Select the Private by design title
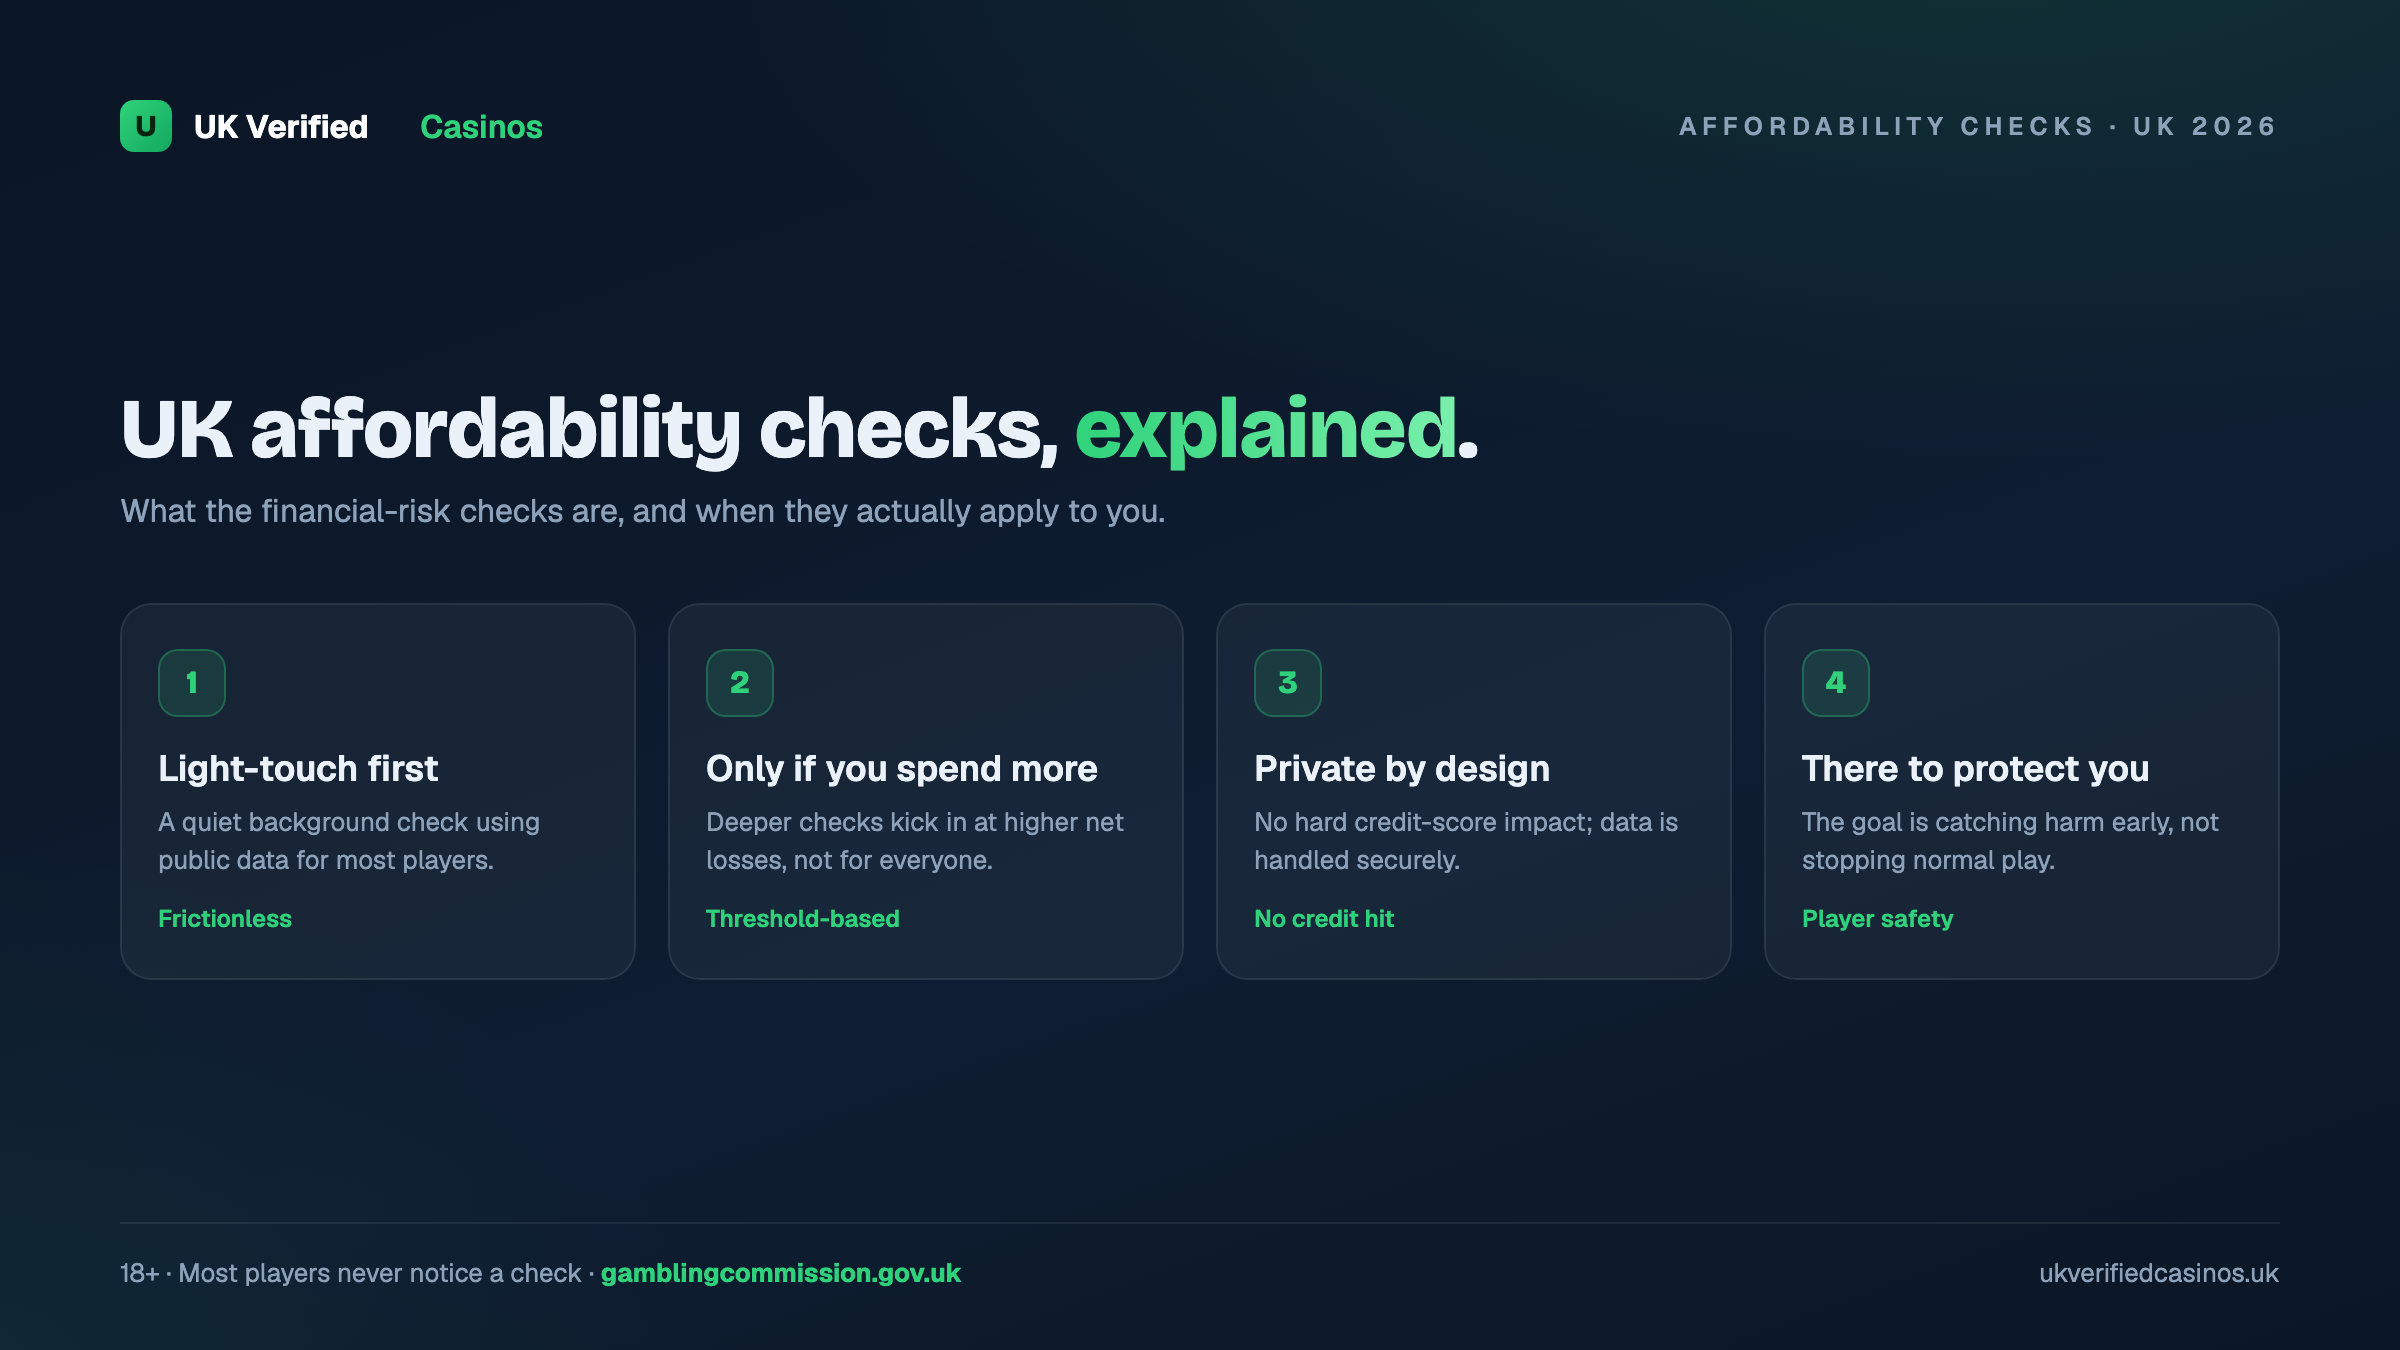This screenshot has height=1350, width=2400. (x=1402, y=768)
